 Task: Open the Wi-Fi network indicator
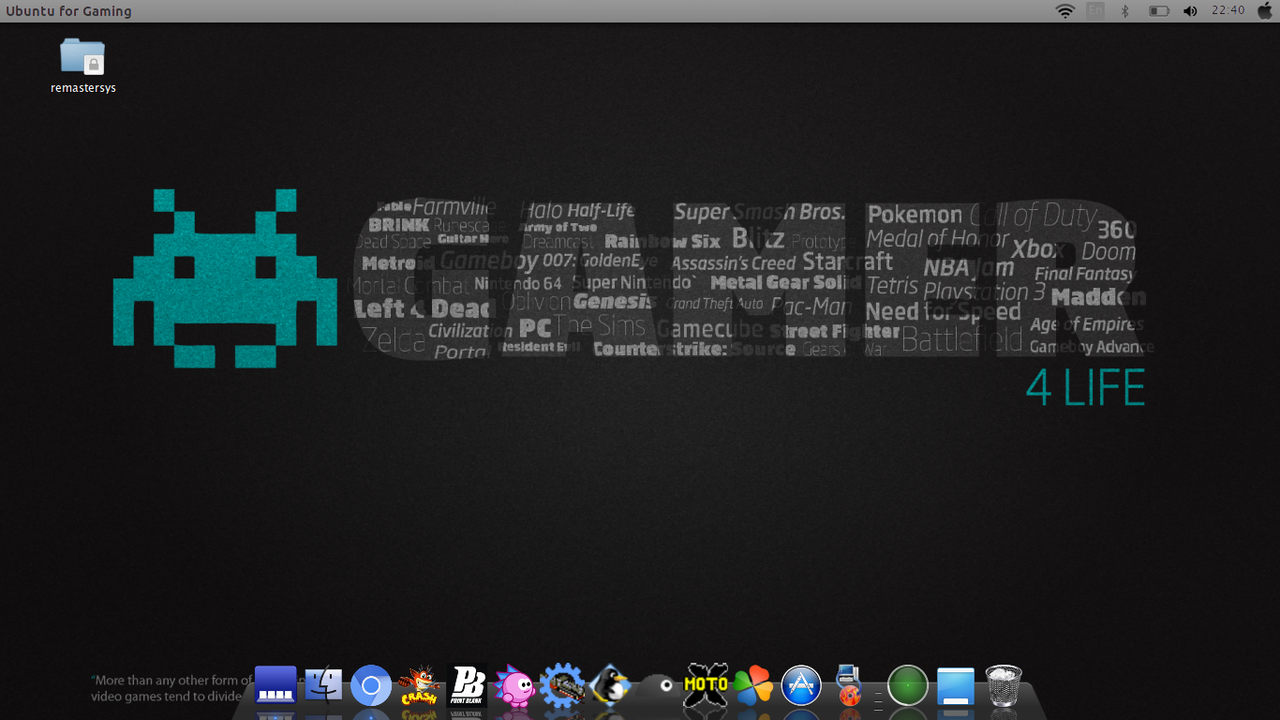(x=1065, y=11)
